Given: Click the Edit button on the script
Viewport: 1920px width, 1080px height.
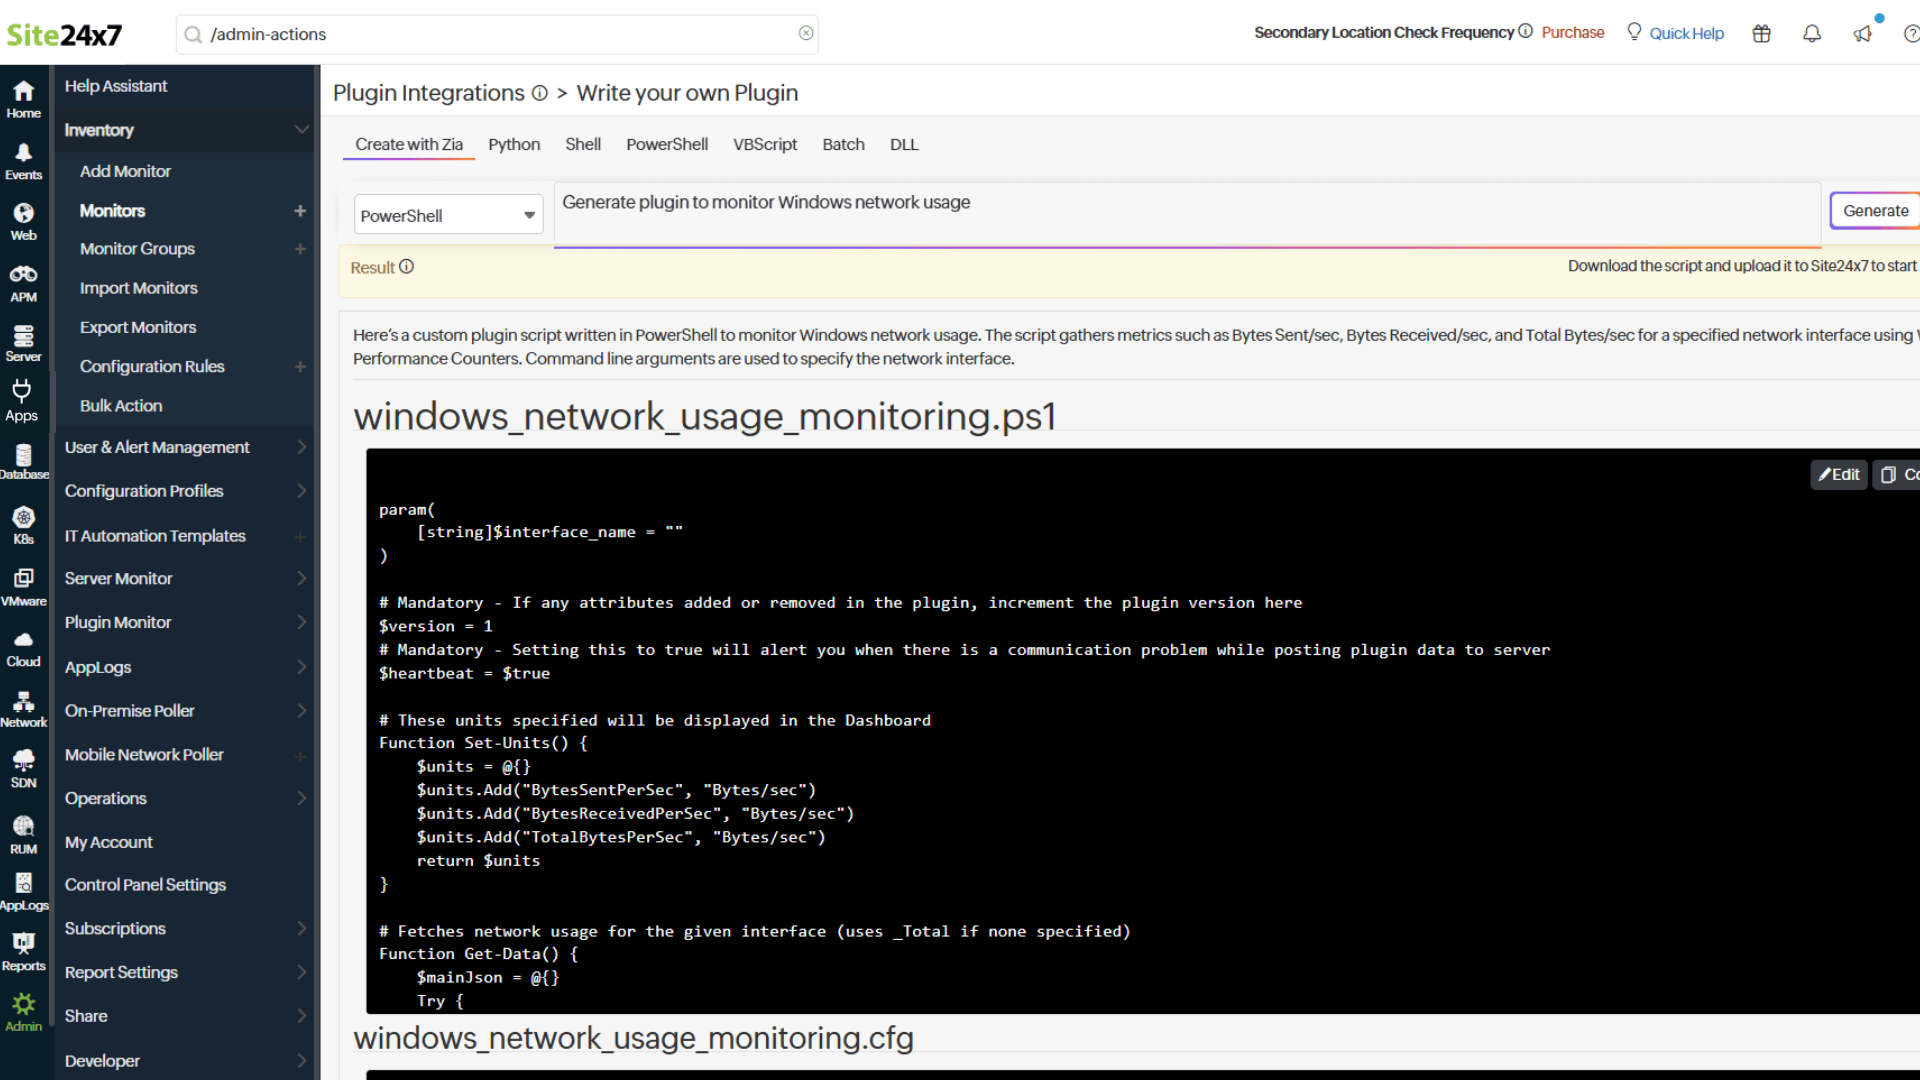Looking at the screenshot, I should pos(1839,474).
